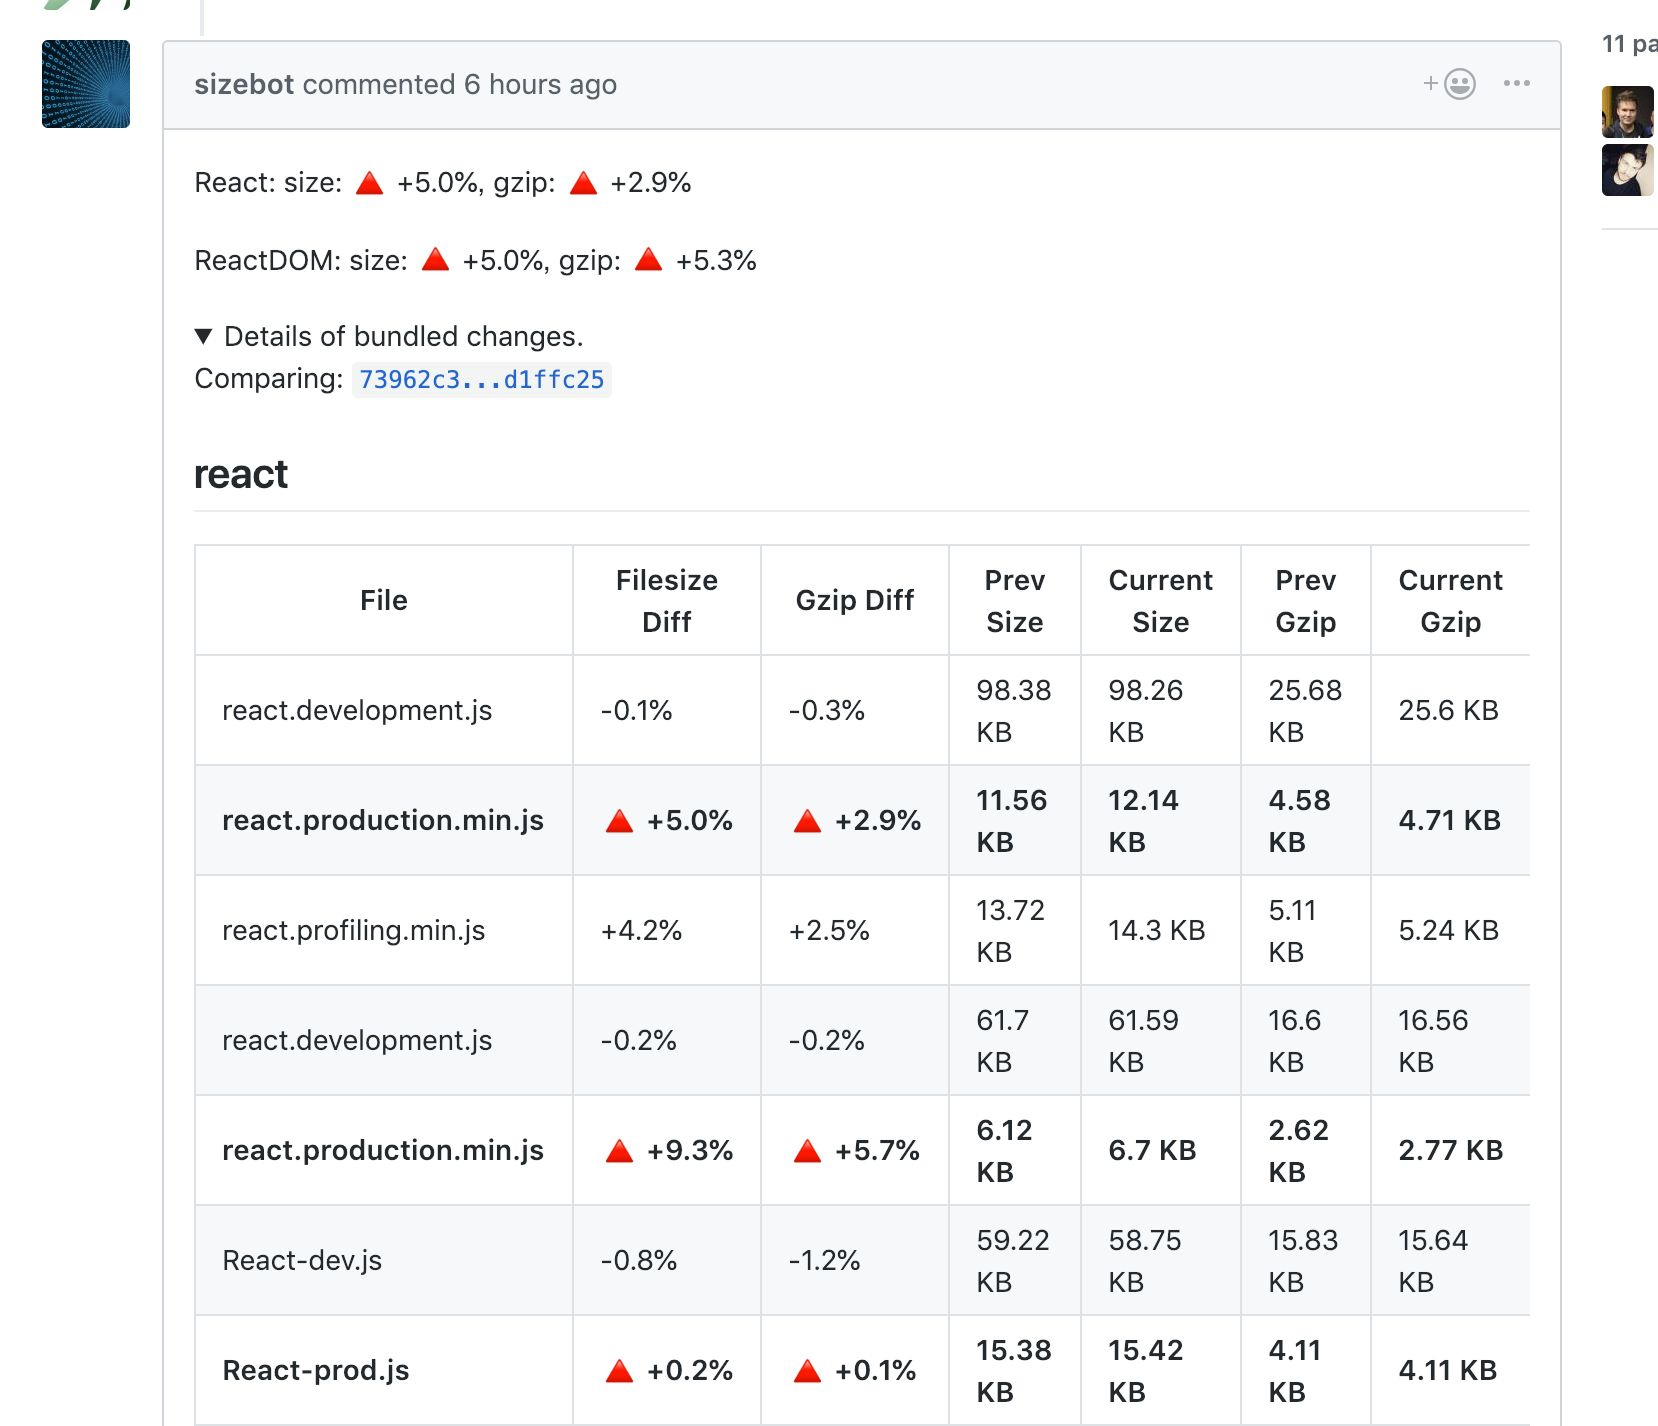1658x1426 pixels.
Task: Select the 12.14 KB current size cell
Action: pyautogui.click(x=1161, y=820)
